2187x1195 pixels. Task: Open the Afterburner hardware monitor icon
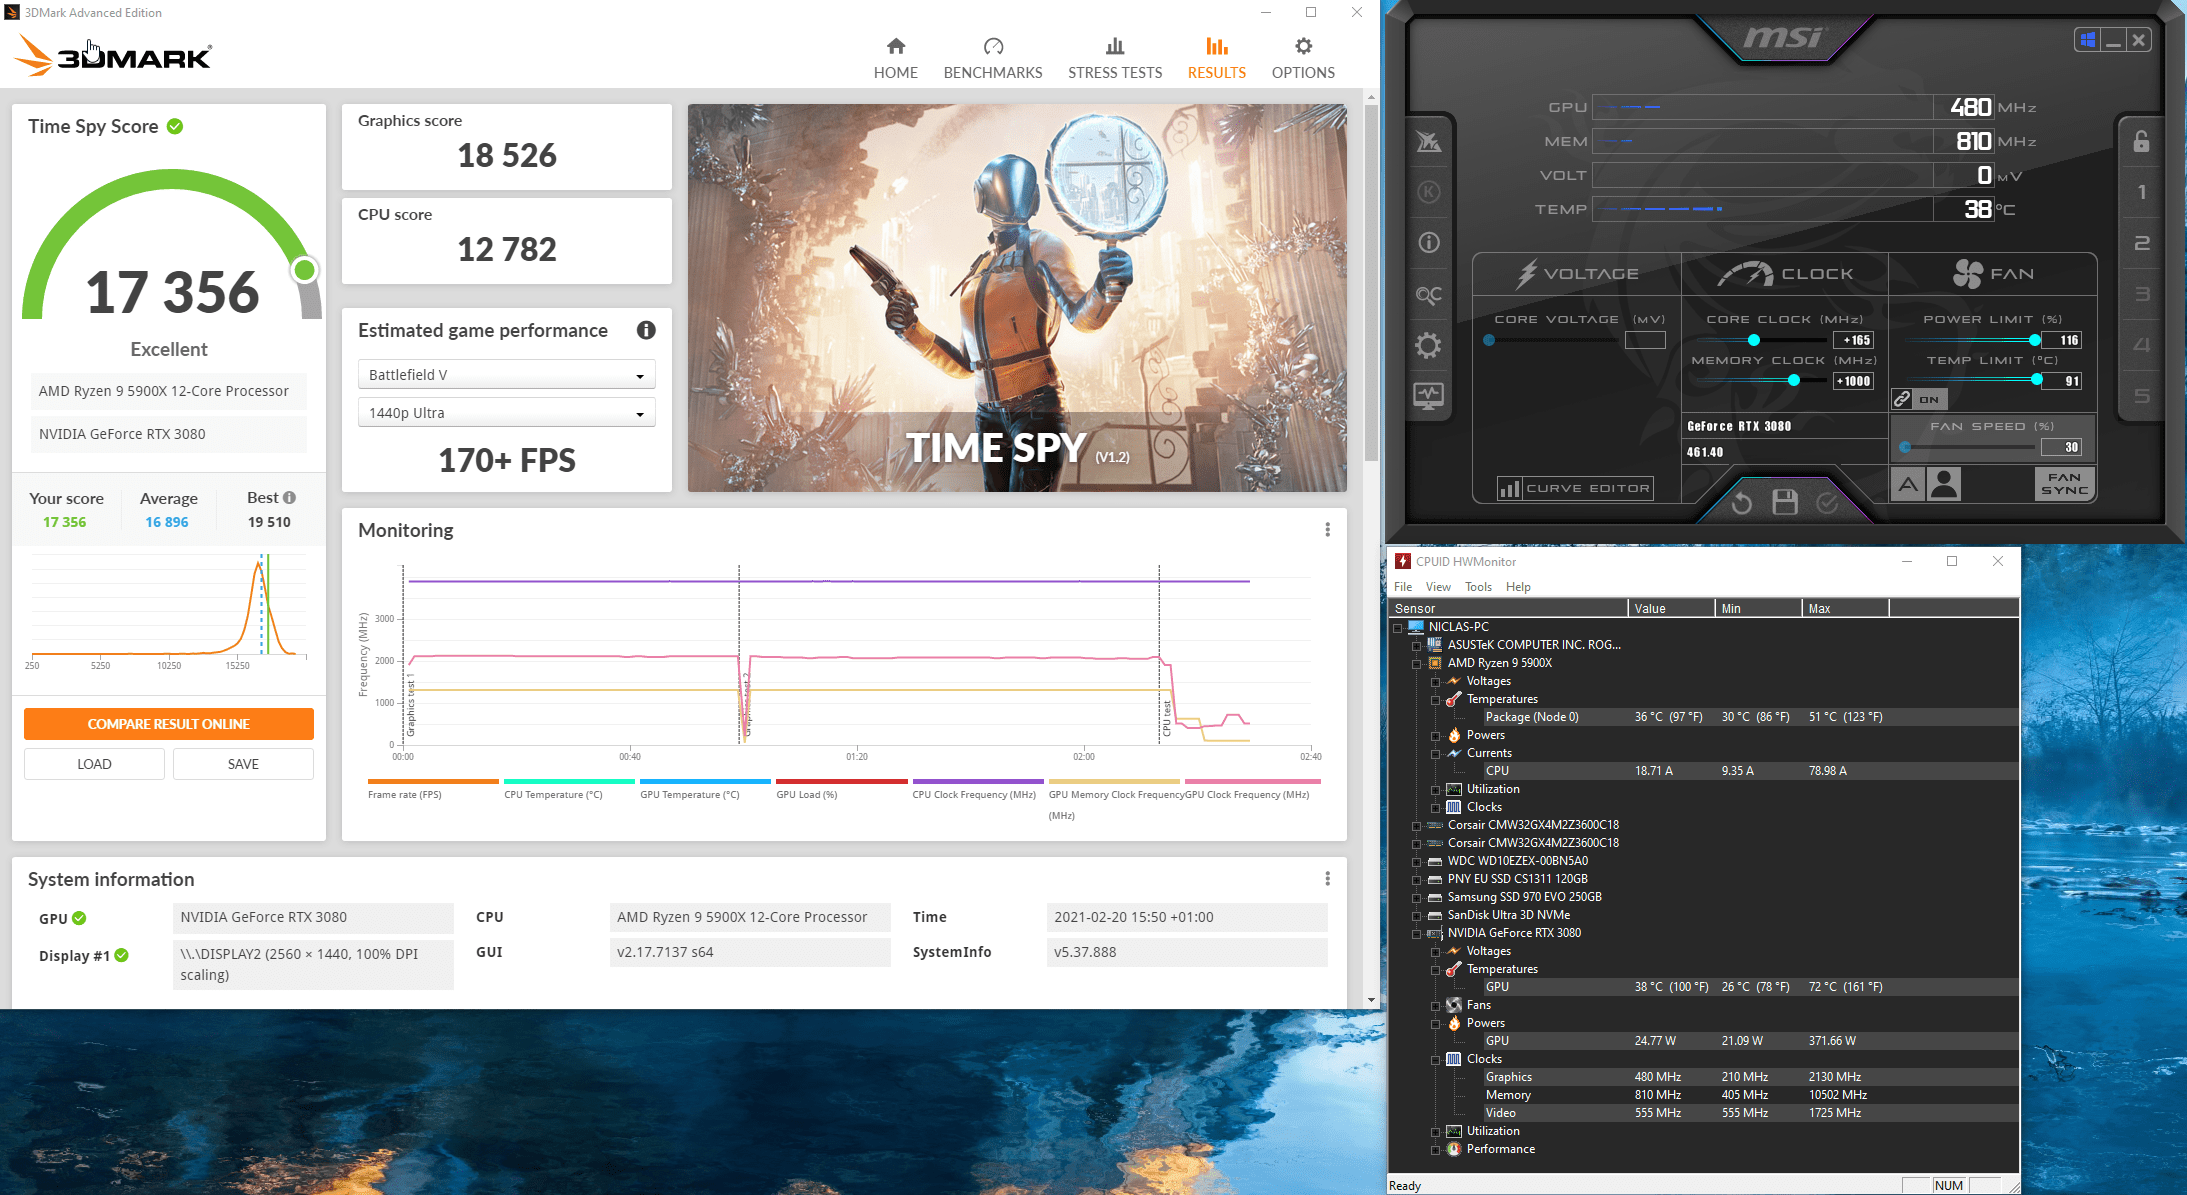click(x=1429, y=397)
